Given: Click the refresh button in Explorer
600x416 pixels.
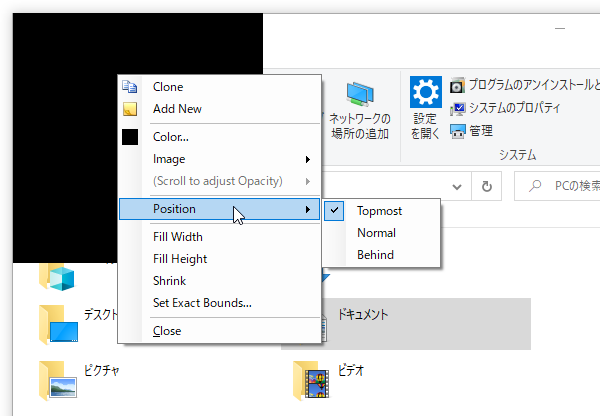Looking at the screenshot, I should [x=486, y=187].
